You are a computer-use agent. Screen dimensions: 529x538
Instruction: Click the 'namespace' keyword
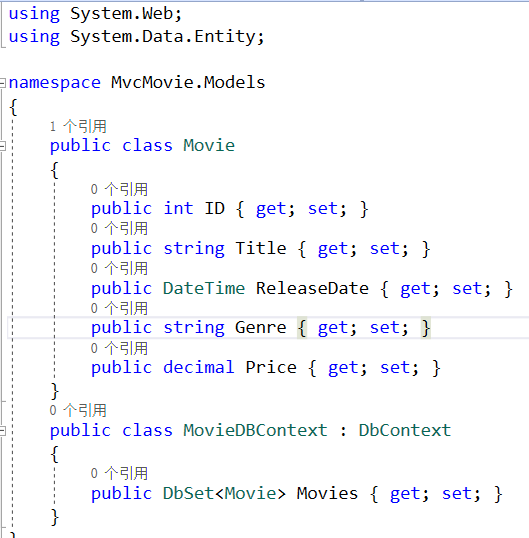point(55,83)
